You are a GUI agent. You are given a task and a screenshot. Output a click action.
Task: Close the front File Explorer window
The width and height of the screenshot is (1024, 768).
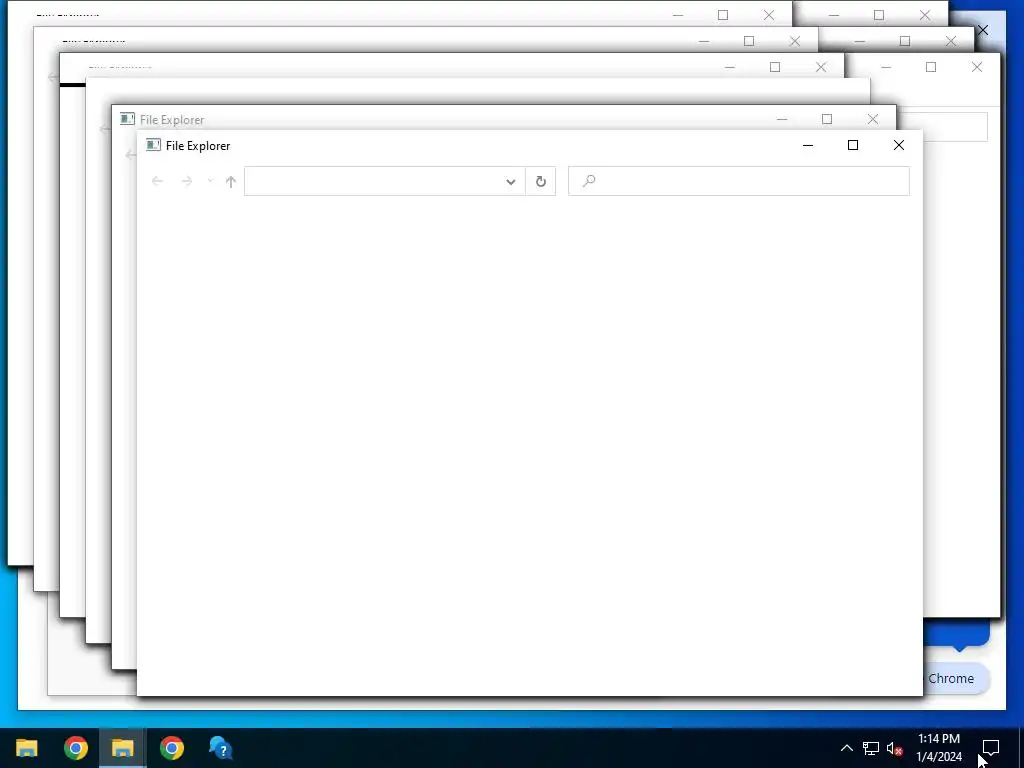899,145
